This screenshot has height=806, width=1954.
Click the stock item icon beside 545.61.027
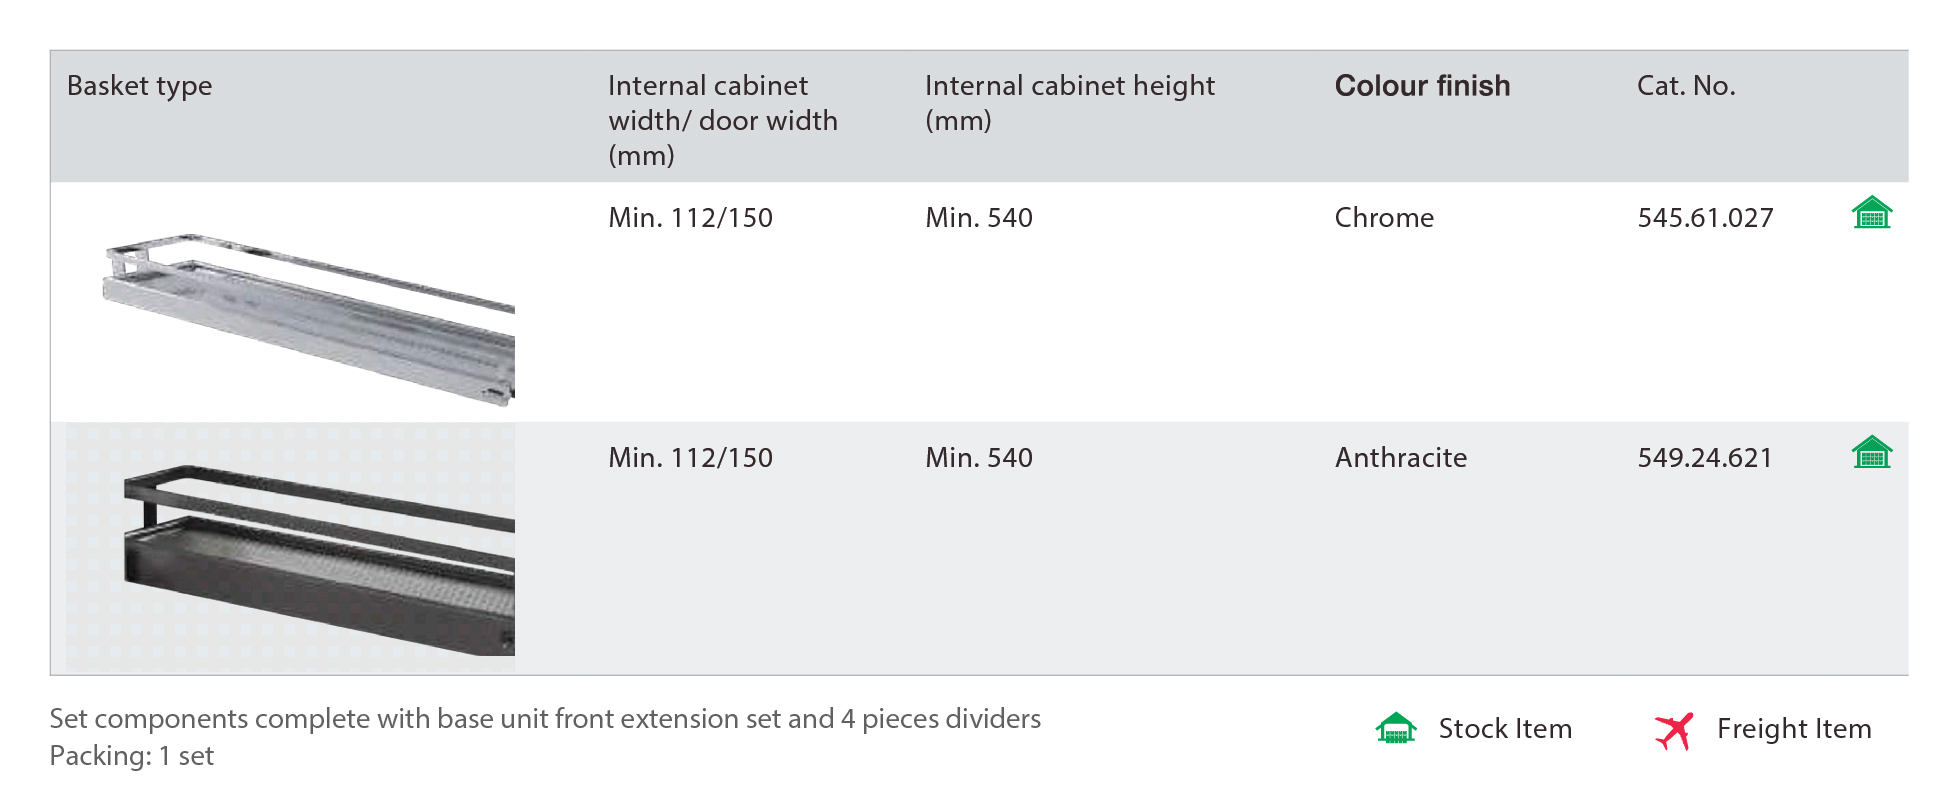click(1871, 212)
